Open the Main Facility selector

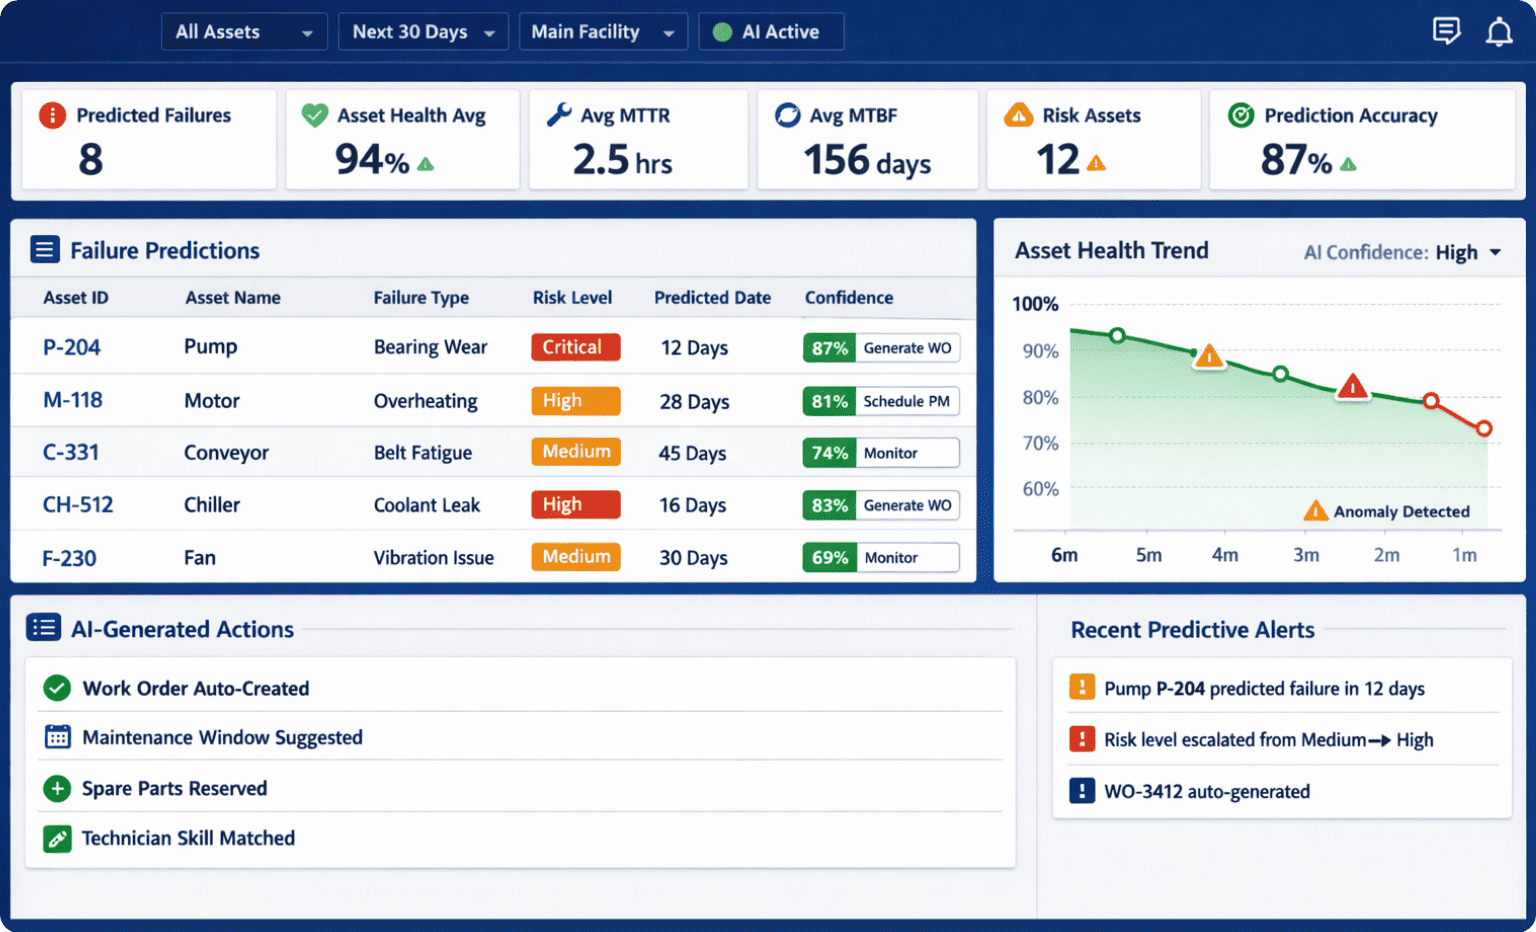[x=603, y=31]
